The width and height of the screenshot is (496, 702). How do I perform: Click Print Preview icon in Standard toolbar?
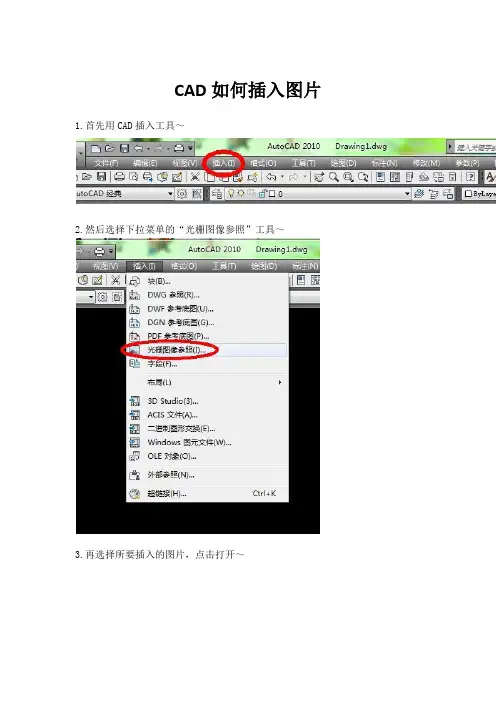pyautogui.click(x=133, y=177)
